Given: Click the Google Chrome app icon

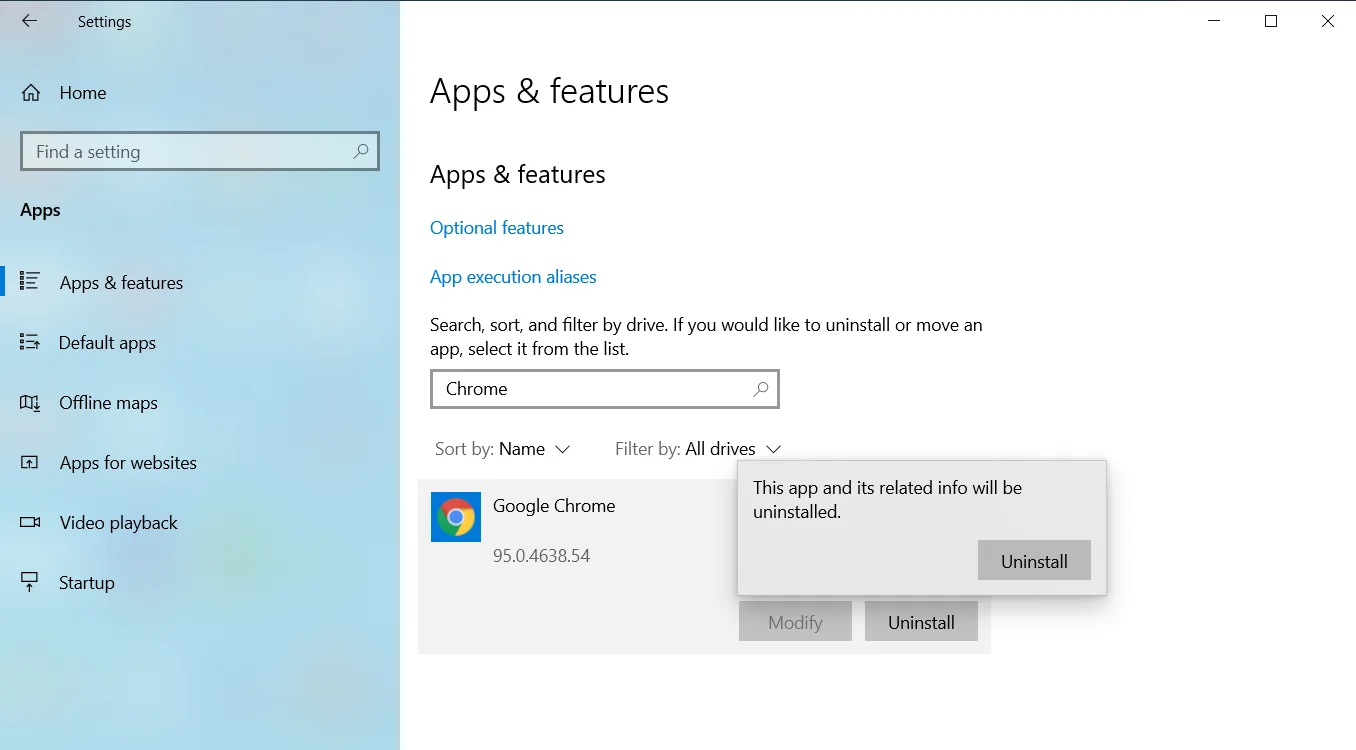Looking at the screenshot, I should (x=456, y=517).
